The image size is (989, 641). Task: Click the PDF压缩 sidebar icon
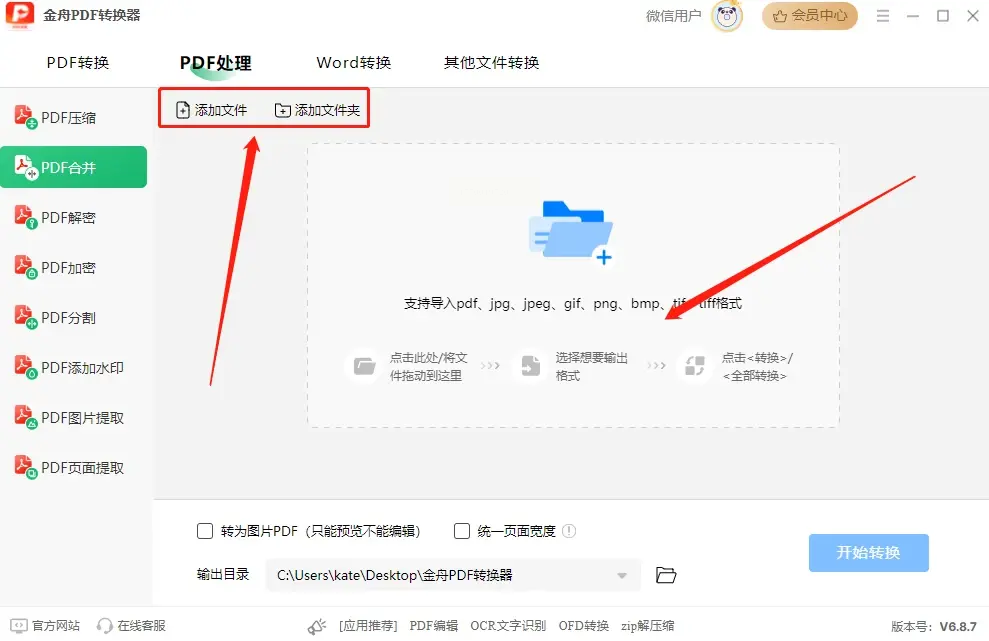(25, 117)
